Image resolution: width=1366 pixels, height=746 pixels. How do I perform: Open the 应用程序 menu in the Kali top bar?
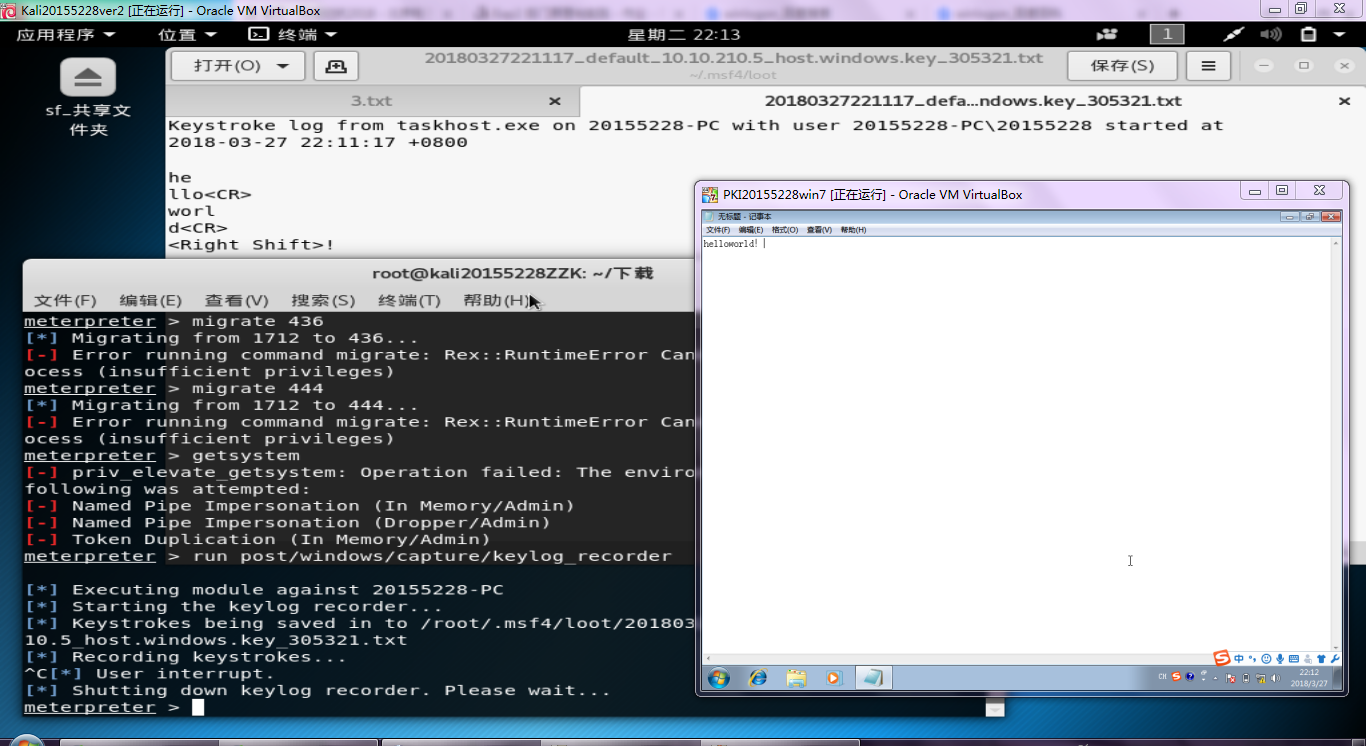pos(65,34)
